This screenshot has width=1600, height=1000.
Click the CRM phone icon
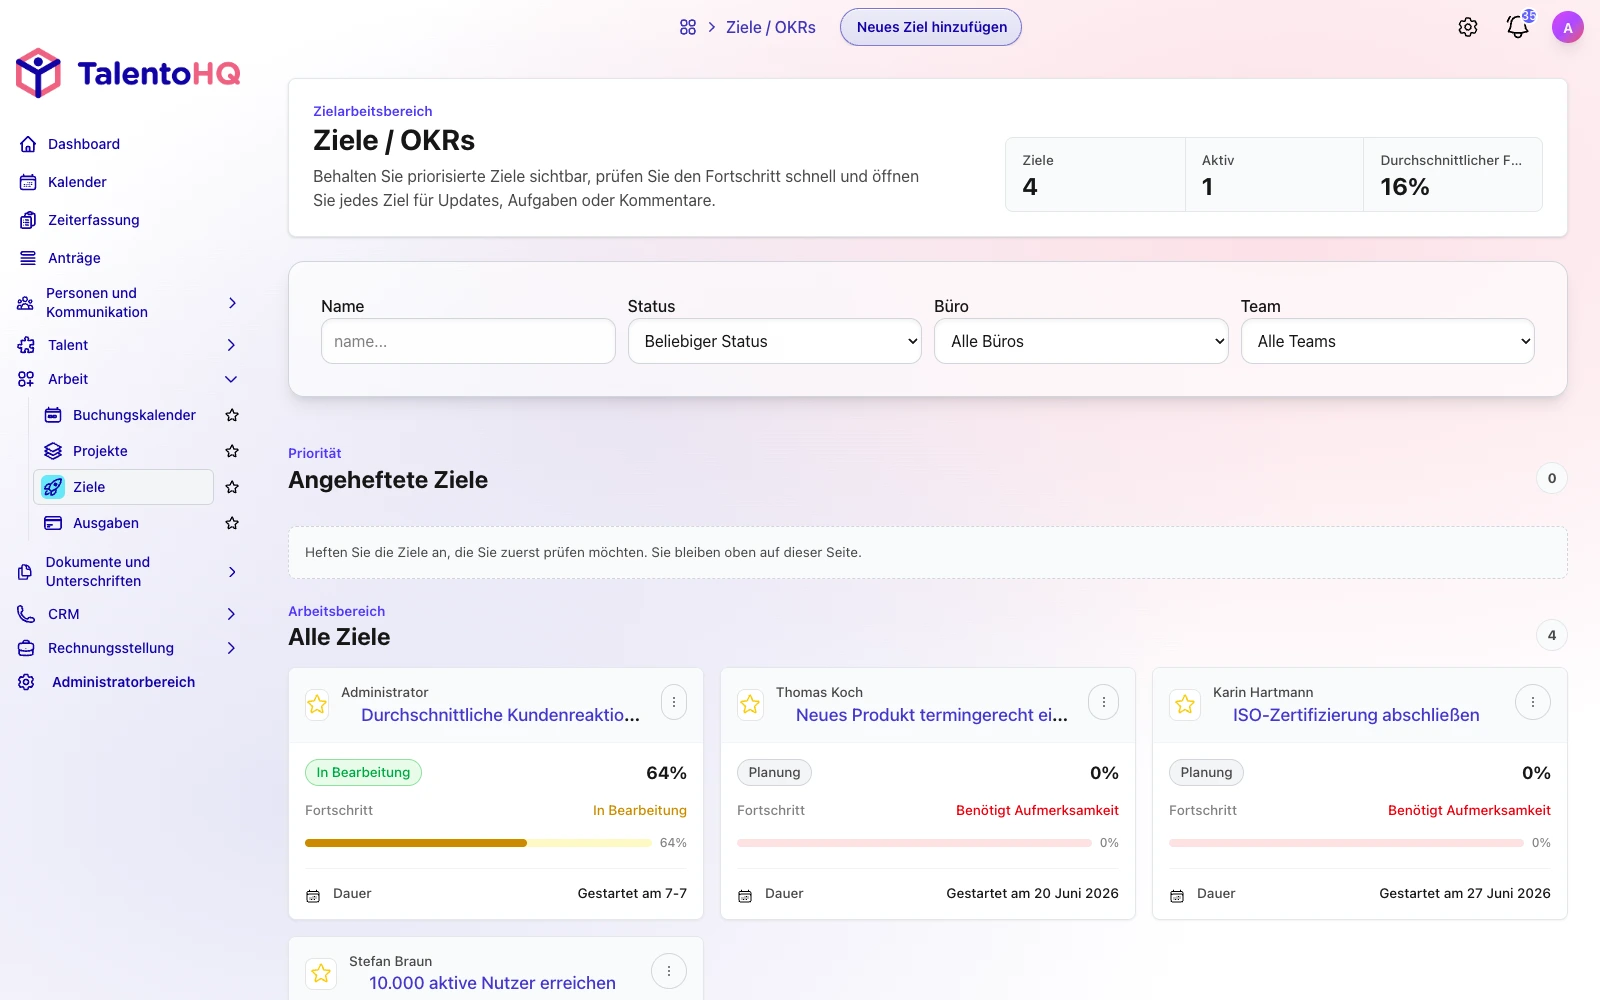pos(26,614)
